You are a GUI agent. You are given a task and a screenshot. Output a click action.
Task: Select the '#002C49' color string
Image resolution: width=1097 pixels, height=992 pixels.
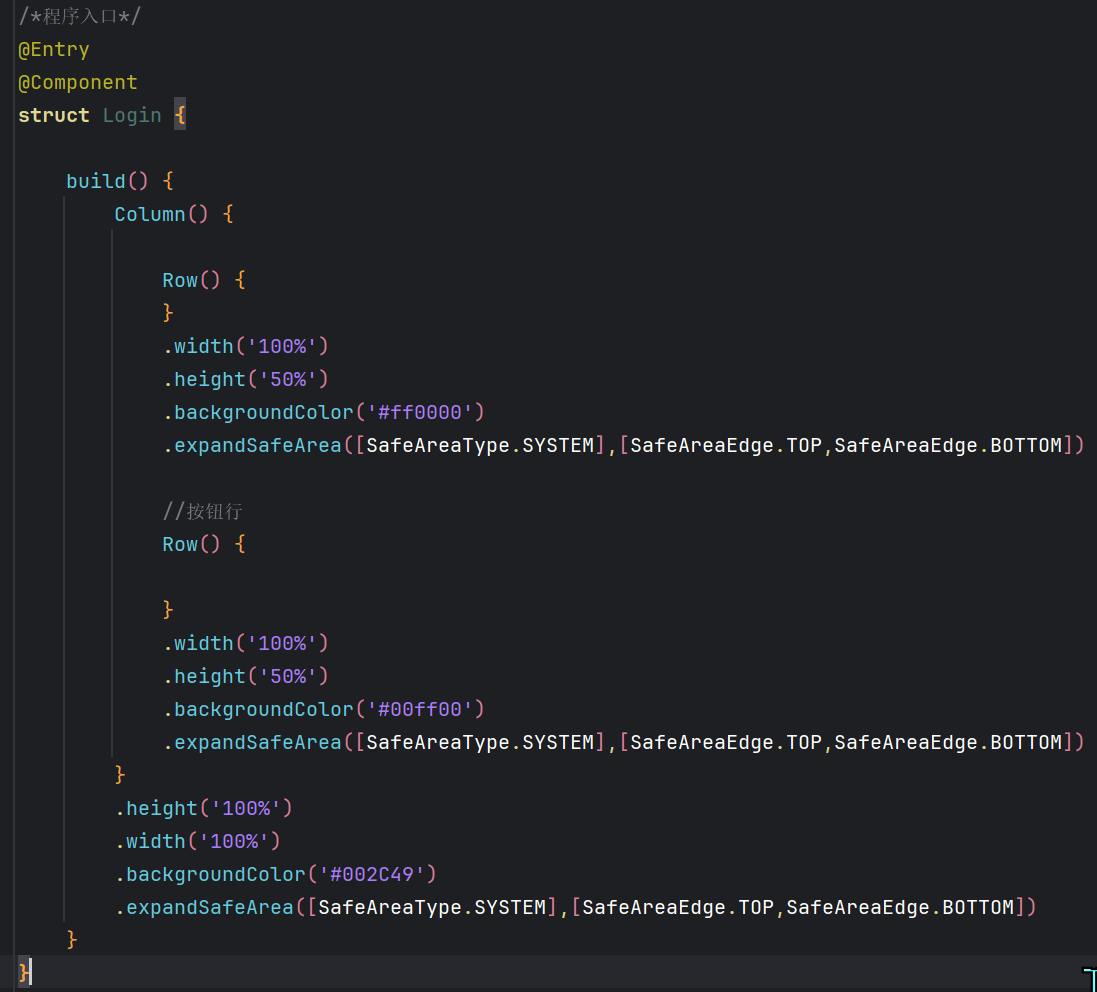point(371,874)
